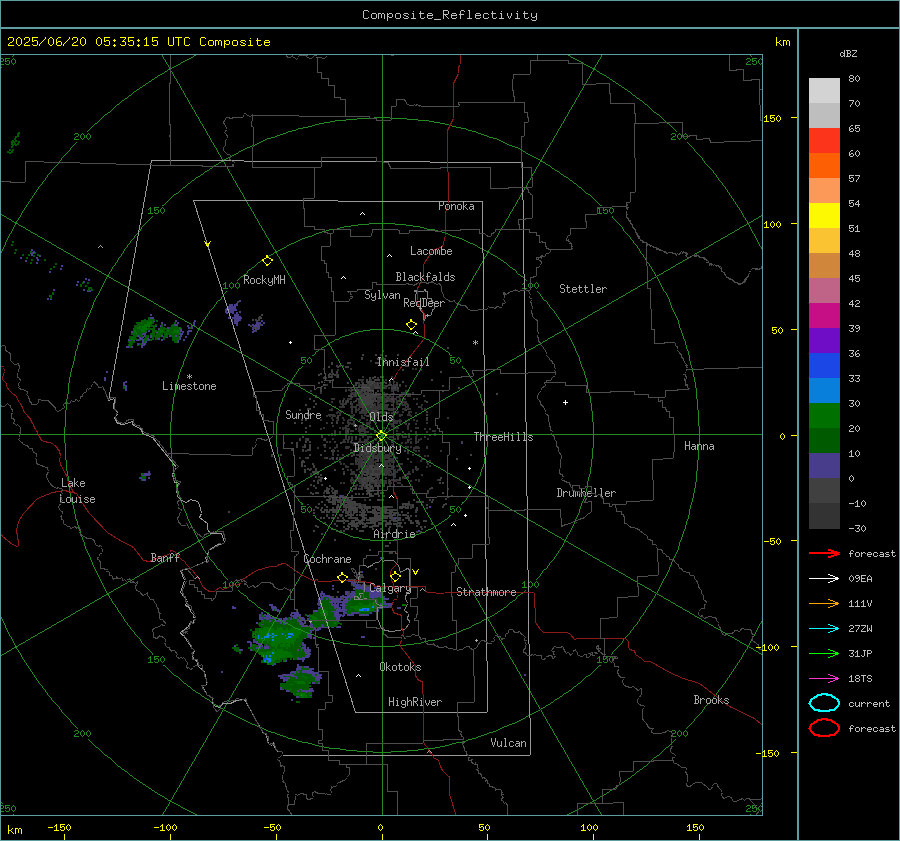Click the large green echo southwest of Calgary
This screenshot has height=841, width=900.
(x=280, y=637)
